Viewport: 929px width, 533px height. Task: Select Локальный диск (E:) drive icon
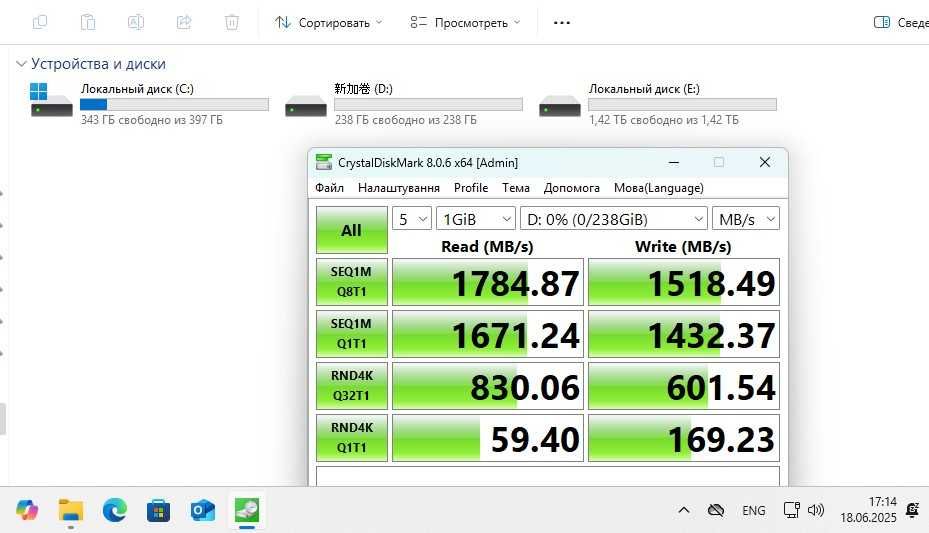coord(560,107)
